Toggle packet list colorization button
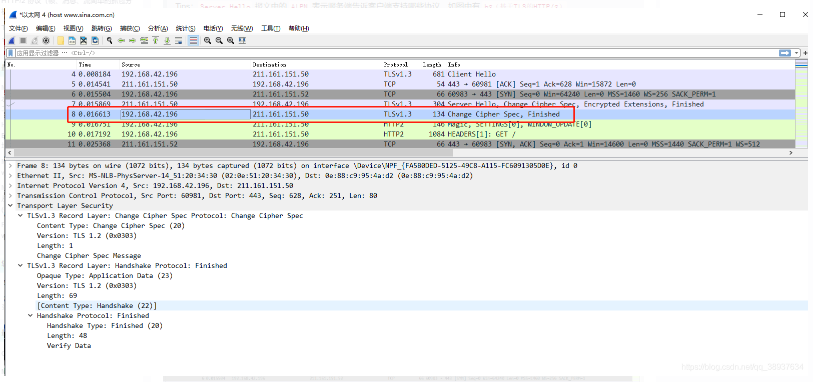 click(193, 40)
